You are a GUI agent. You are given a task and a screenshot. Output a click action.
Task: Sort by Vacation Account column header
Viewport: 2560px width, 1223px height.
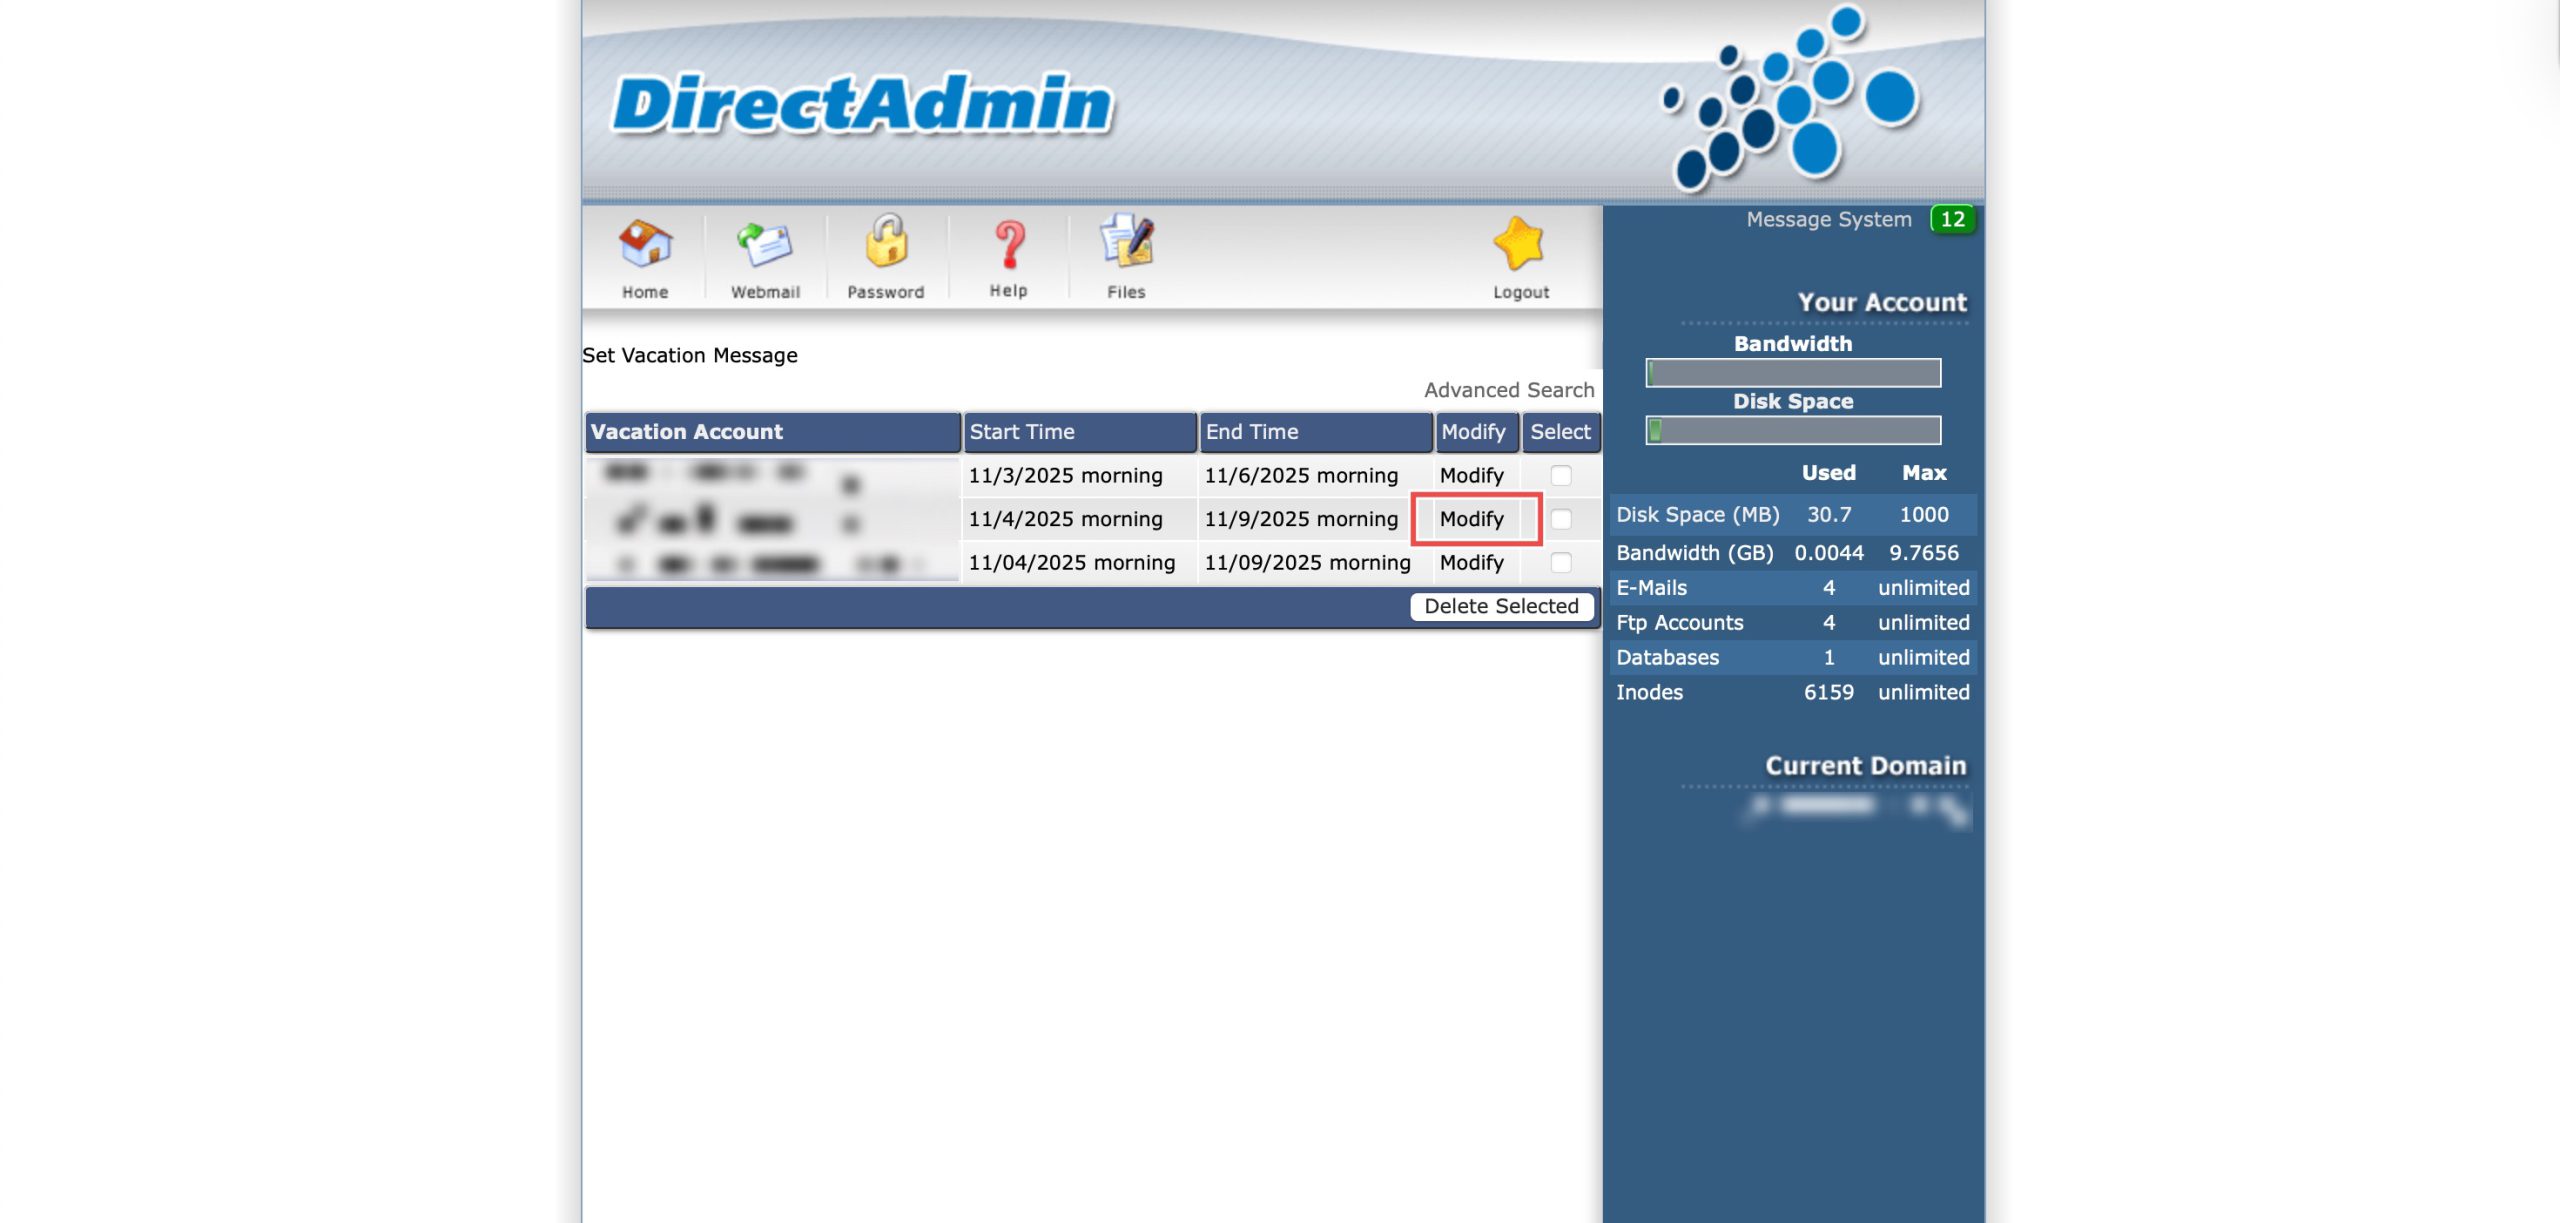(x=687, y=432)
